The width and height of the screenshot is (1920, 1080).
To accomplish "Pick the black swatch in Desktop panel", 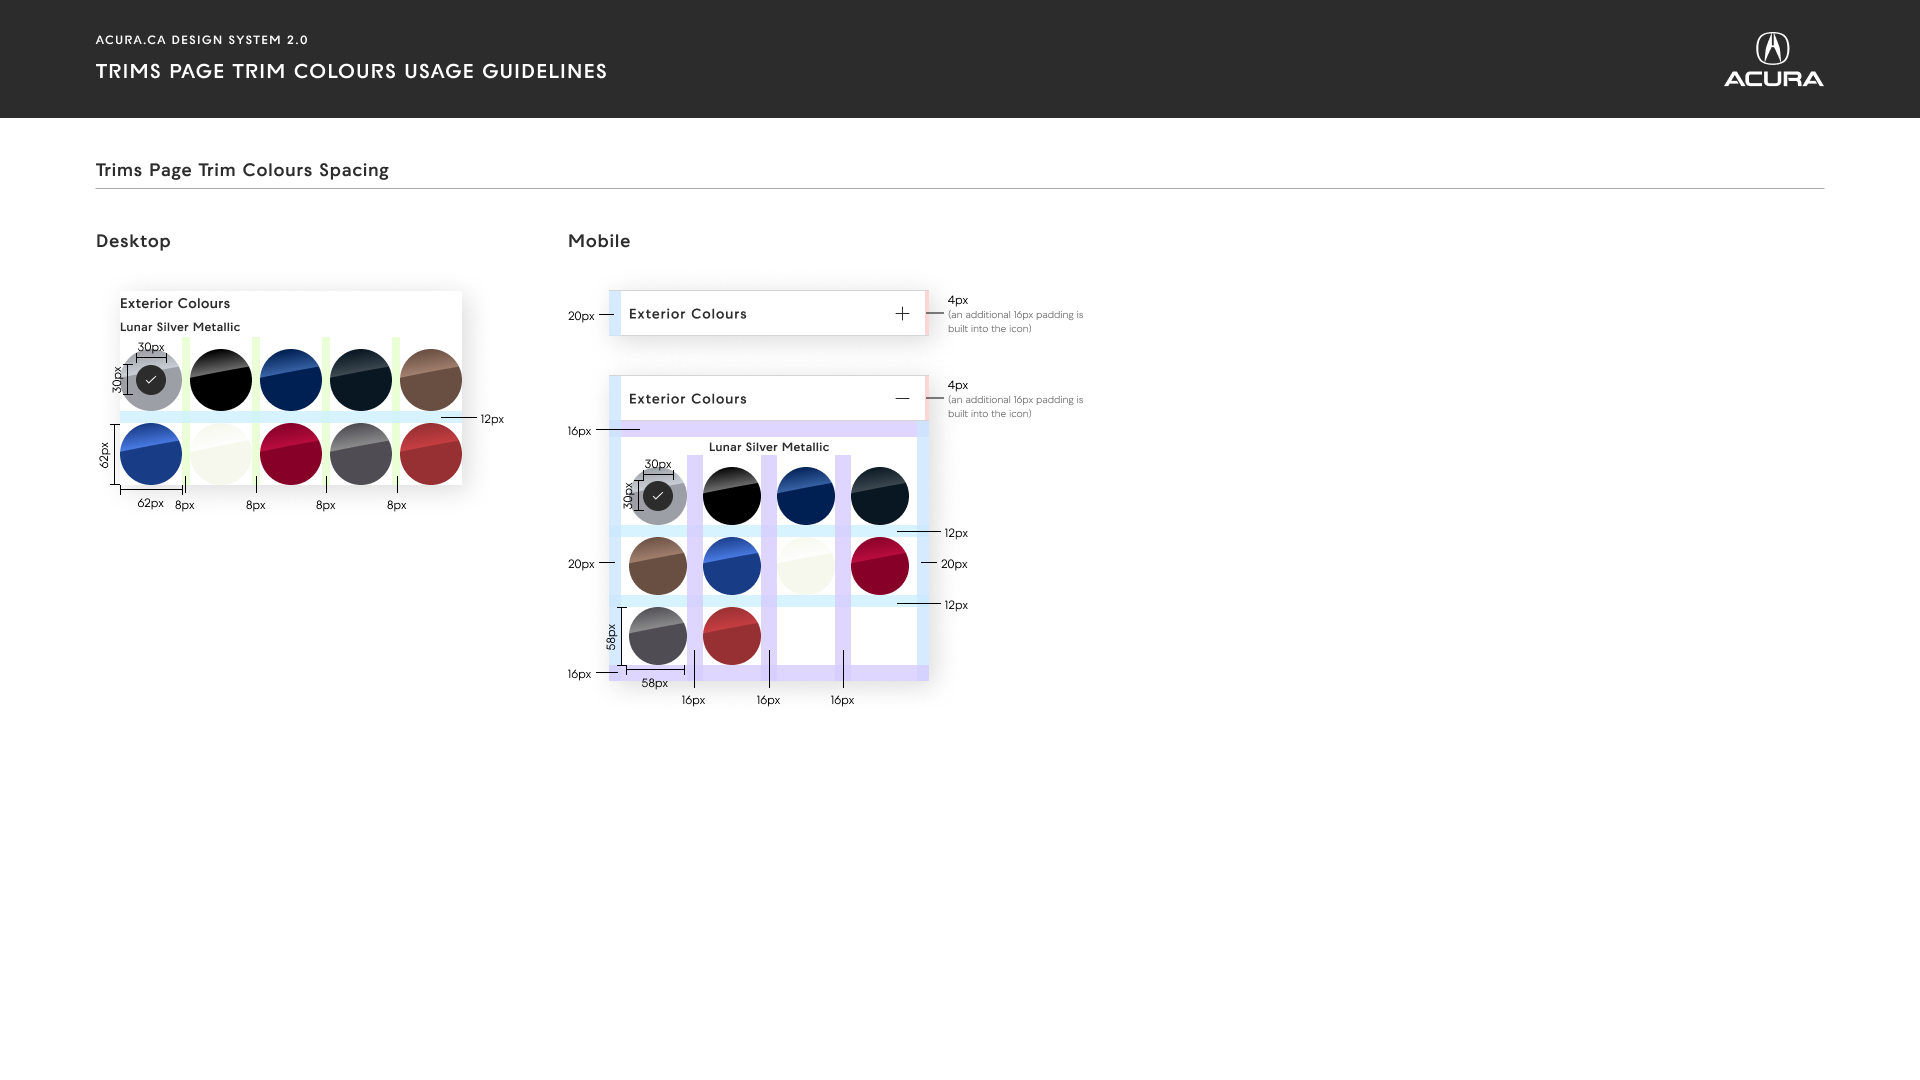I will tap(221, 380).
